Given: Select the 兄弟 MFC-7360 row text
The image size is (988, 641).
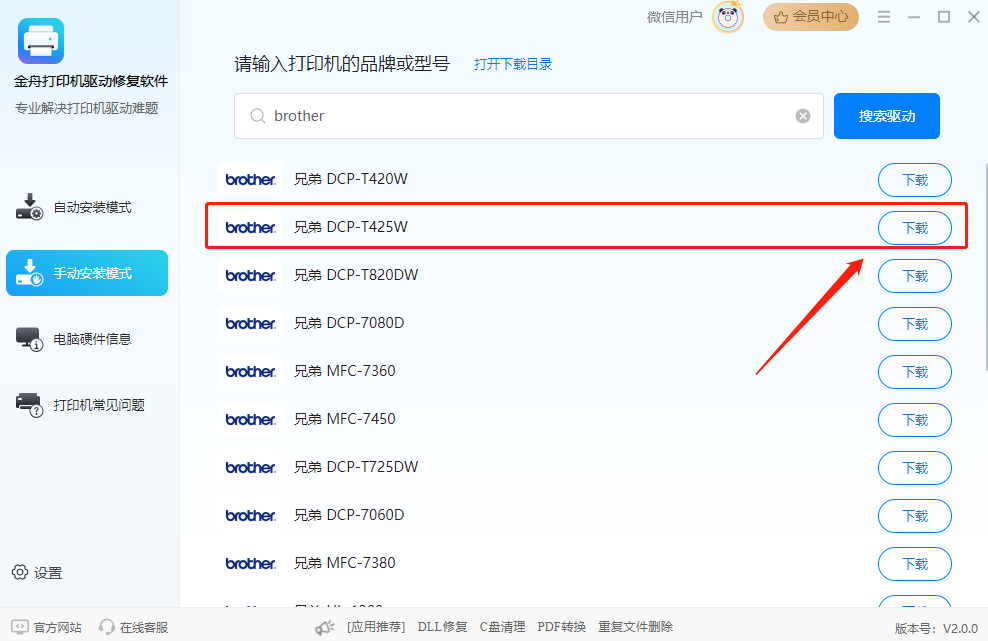Looking at the screenshot, I should tap(345, 371).
